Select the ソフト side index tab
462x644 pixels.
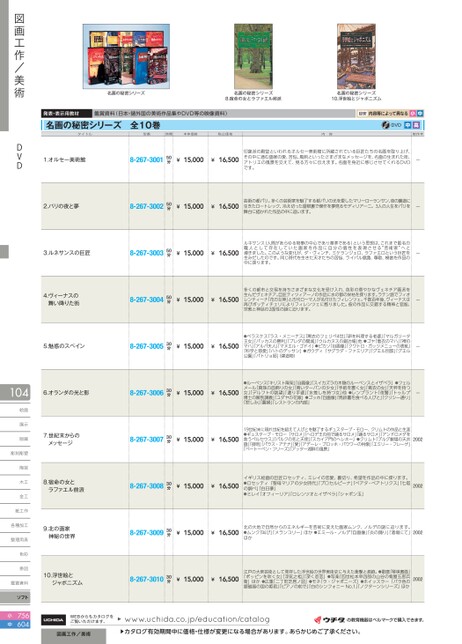click(15, 597)
